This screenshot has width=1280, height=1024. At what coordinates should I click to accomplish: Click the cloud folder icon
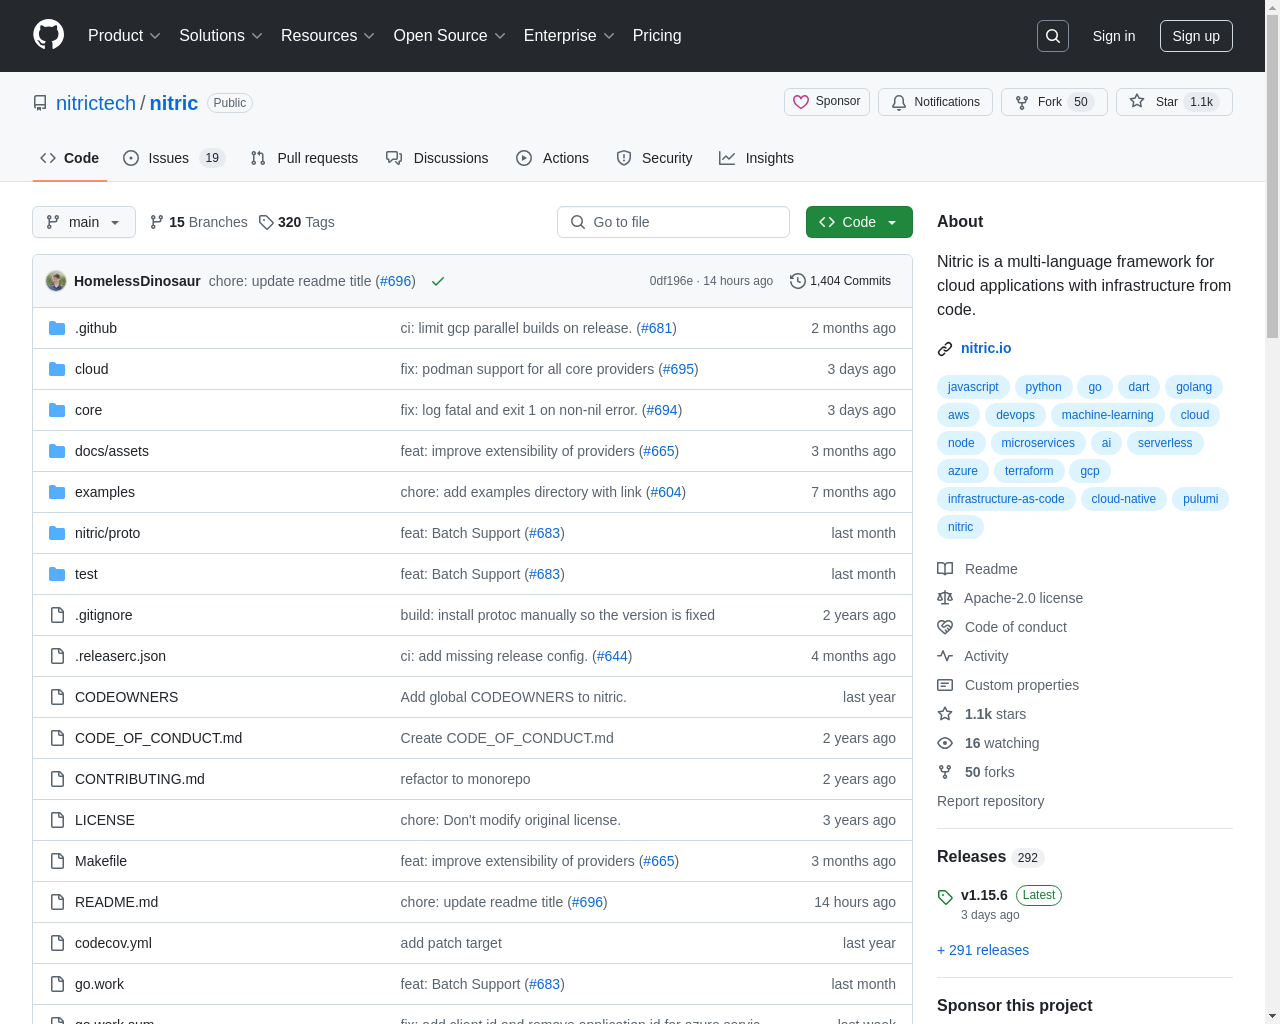point(57,369)
